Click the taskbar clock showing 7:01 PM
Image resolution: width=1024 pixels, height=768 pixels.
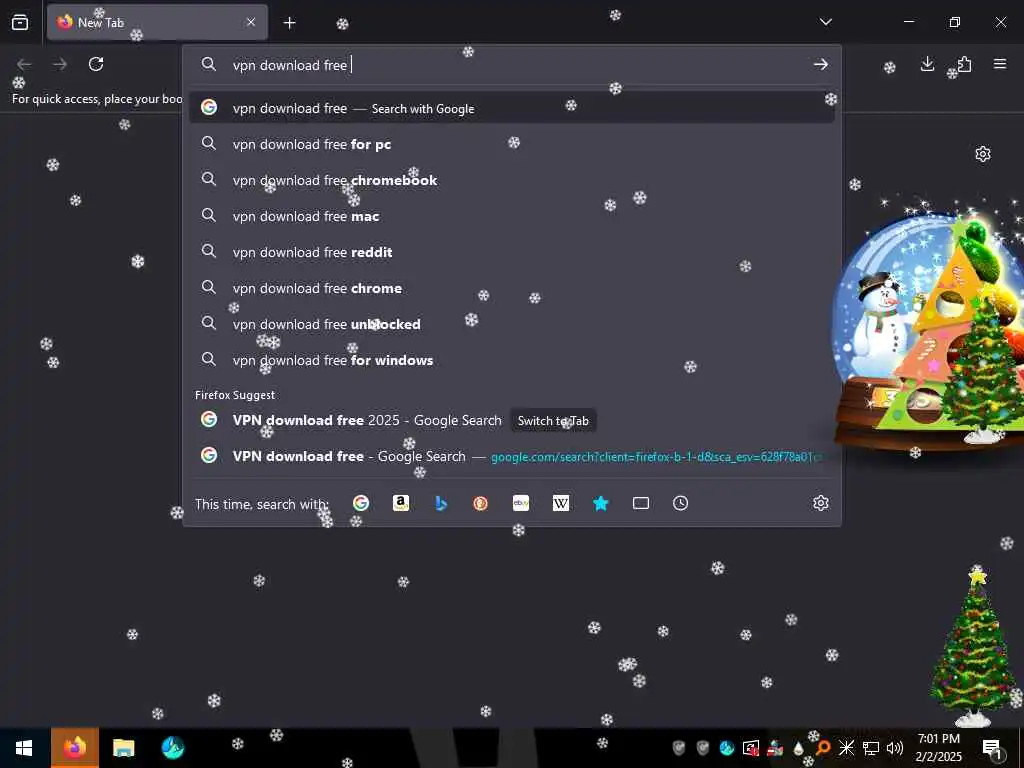(x=938, y=748)
